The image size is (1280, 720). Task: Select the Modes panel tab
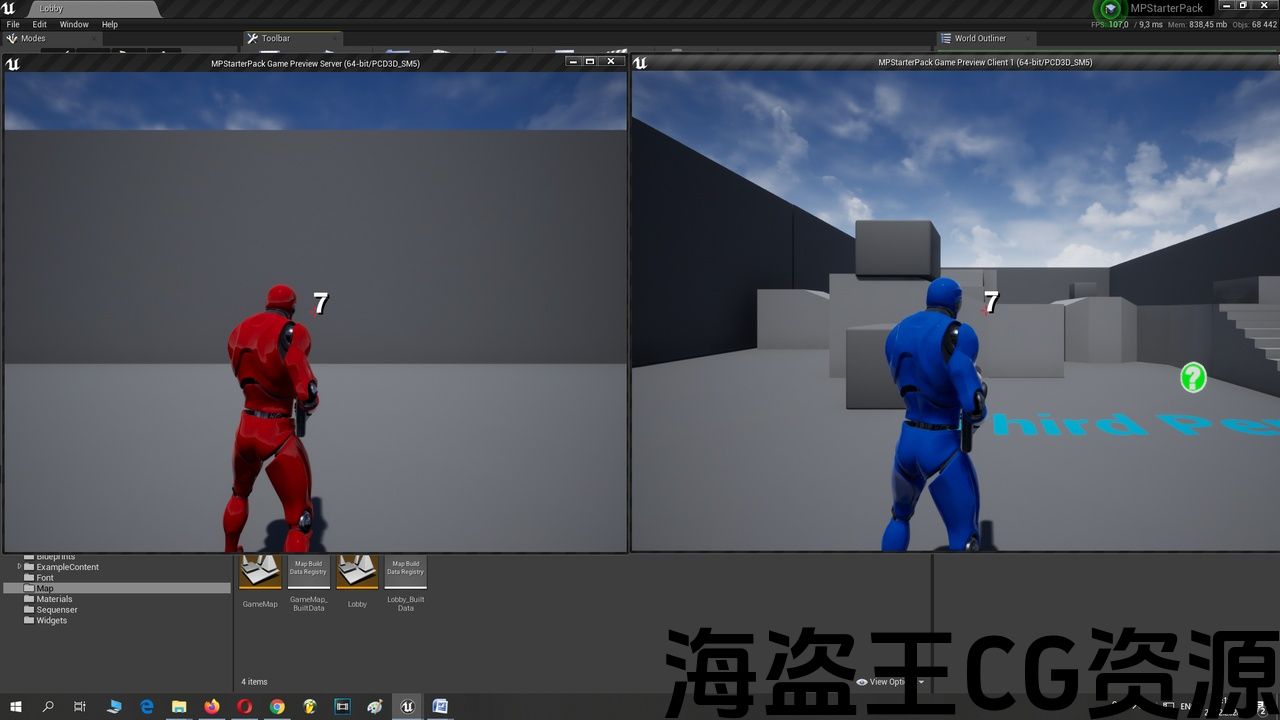[33, 38]
